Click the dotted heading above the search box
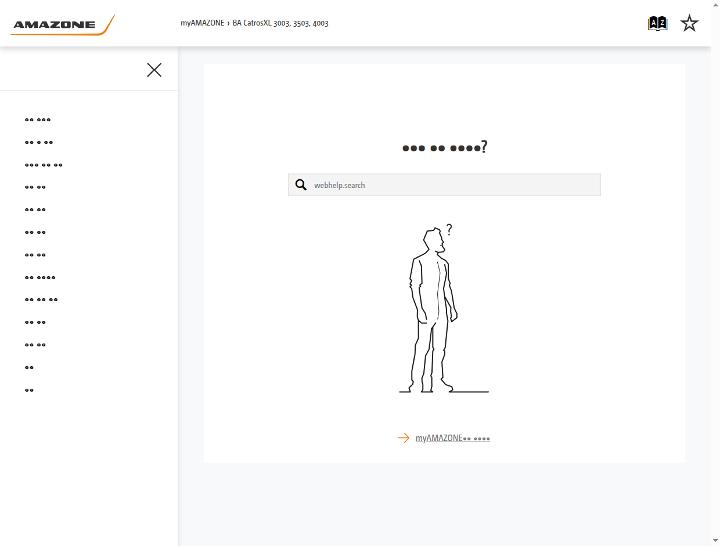This screenshot has width=720, height=546. [x=444, y=147]
